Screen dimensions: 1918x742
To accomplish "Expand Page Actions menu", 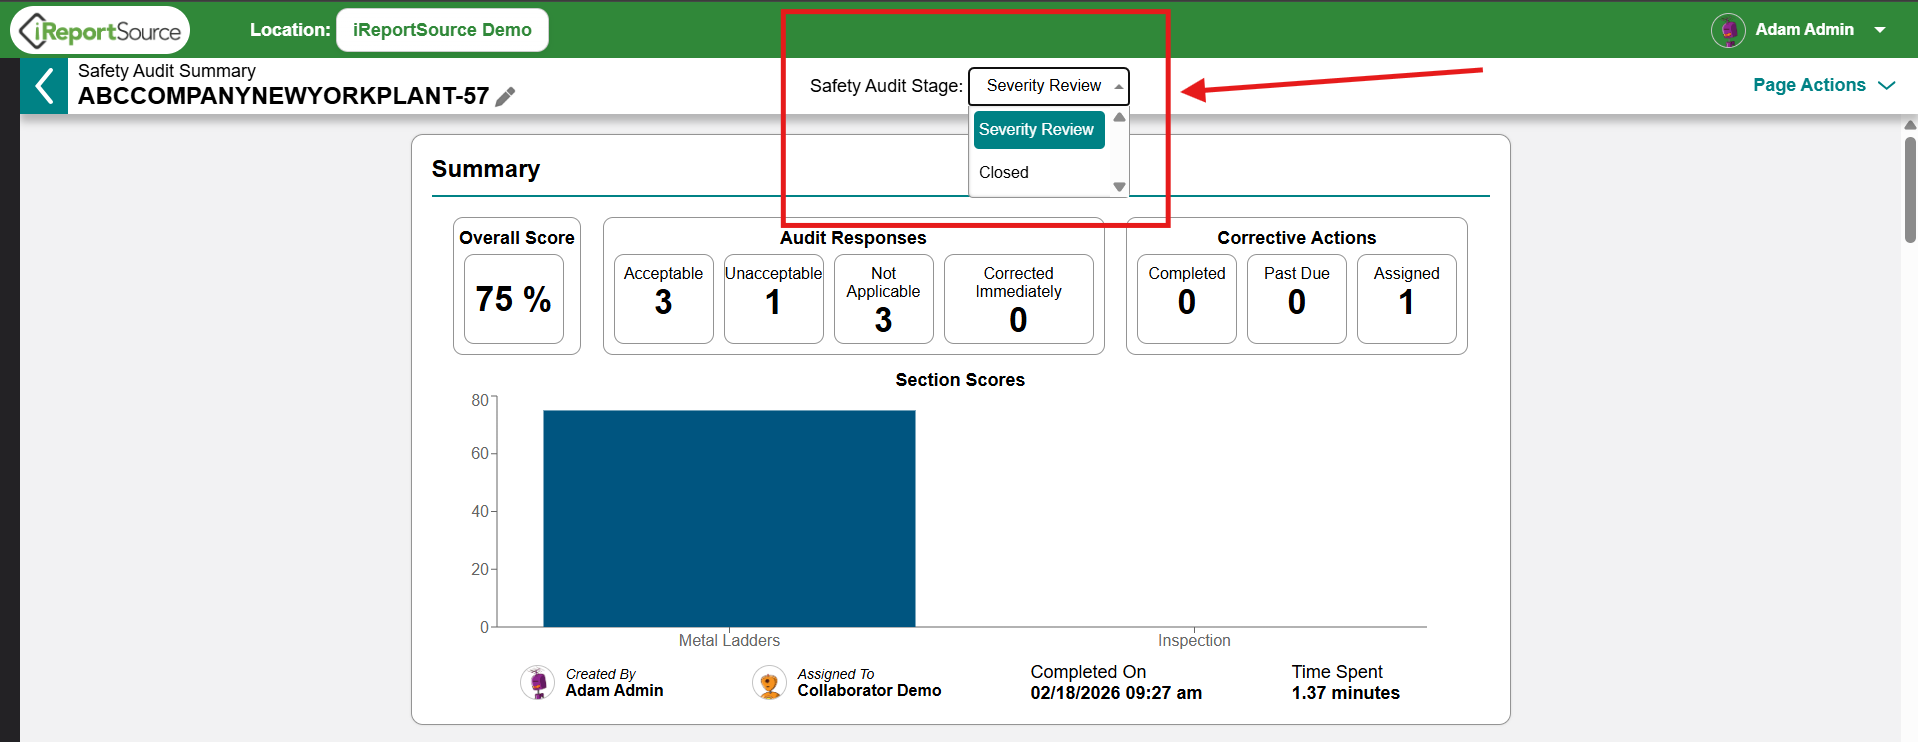I will 1824,85.
